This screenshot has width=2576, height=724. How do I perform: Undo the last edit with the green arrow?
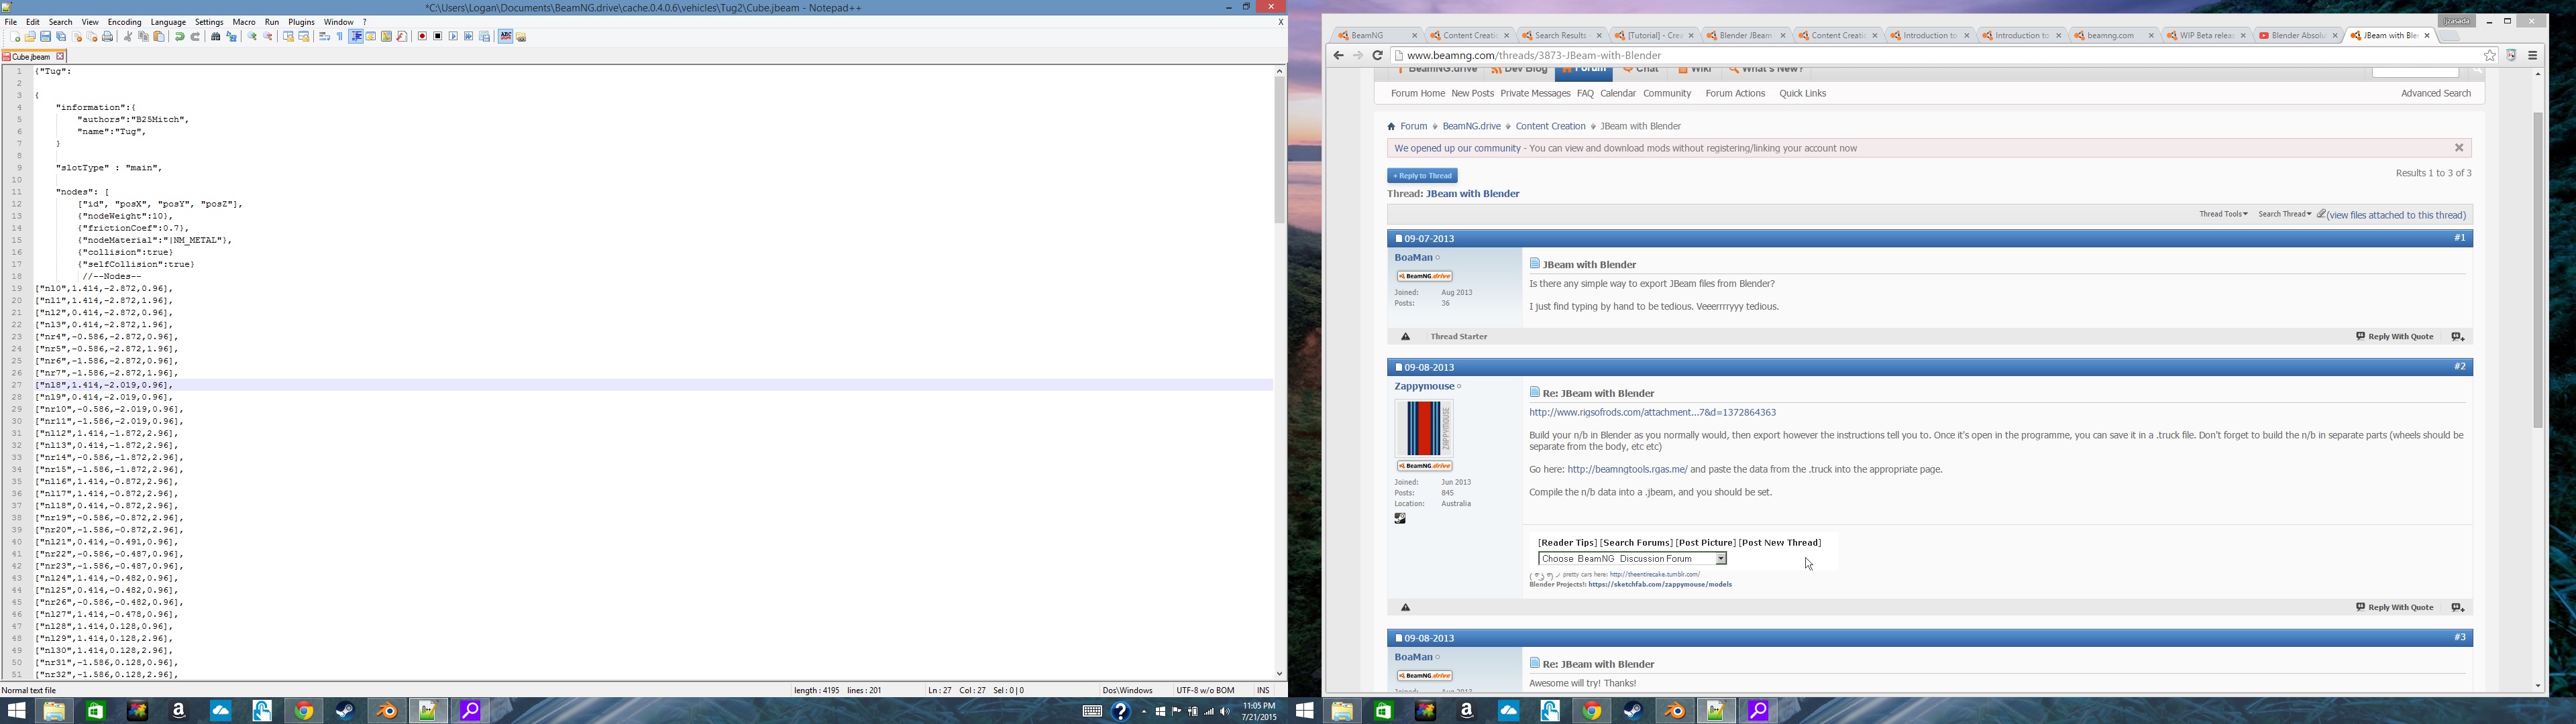click(x=180, y=37)
